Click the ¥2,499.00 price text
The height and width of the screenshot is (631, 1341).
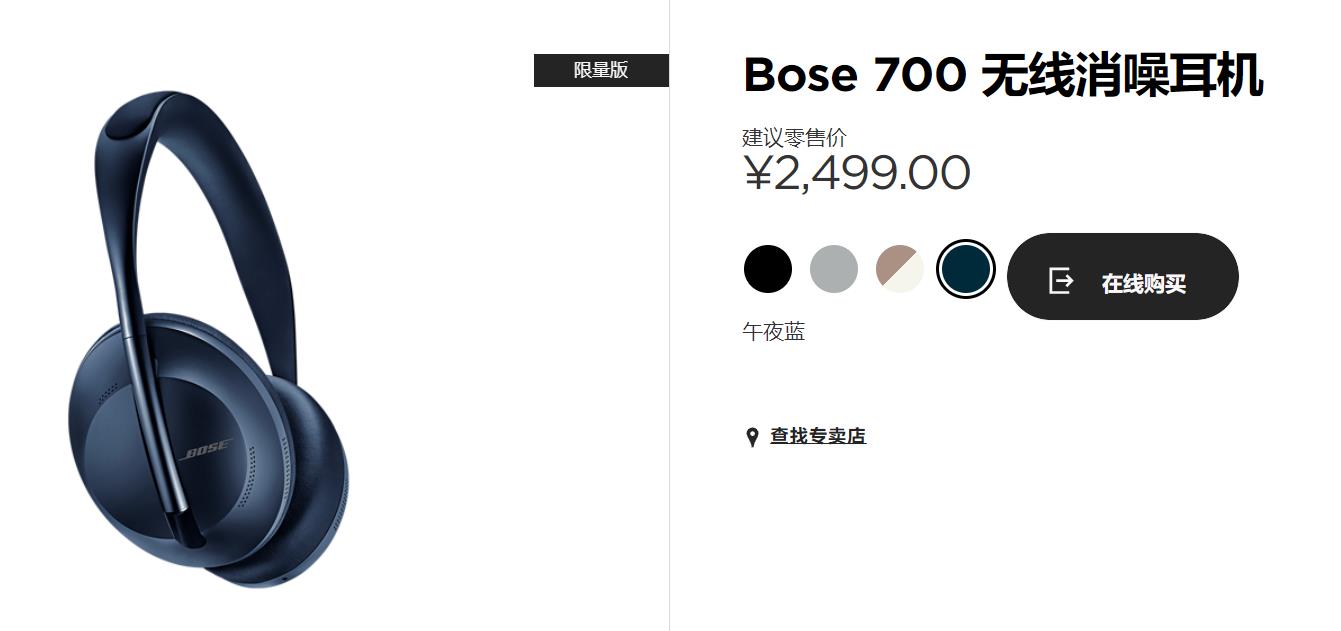click(x=856, y=173)
